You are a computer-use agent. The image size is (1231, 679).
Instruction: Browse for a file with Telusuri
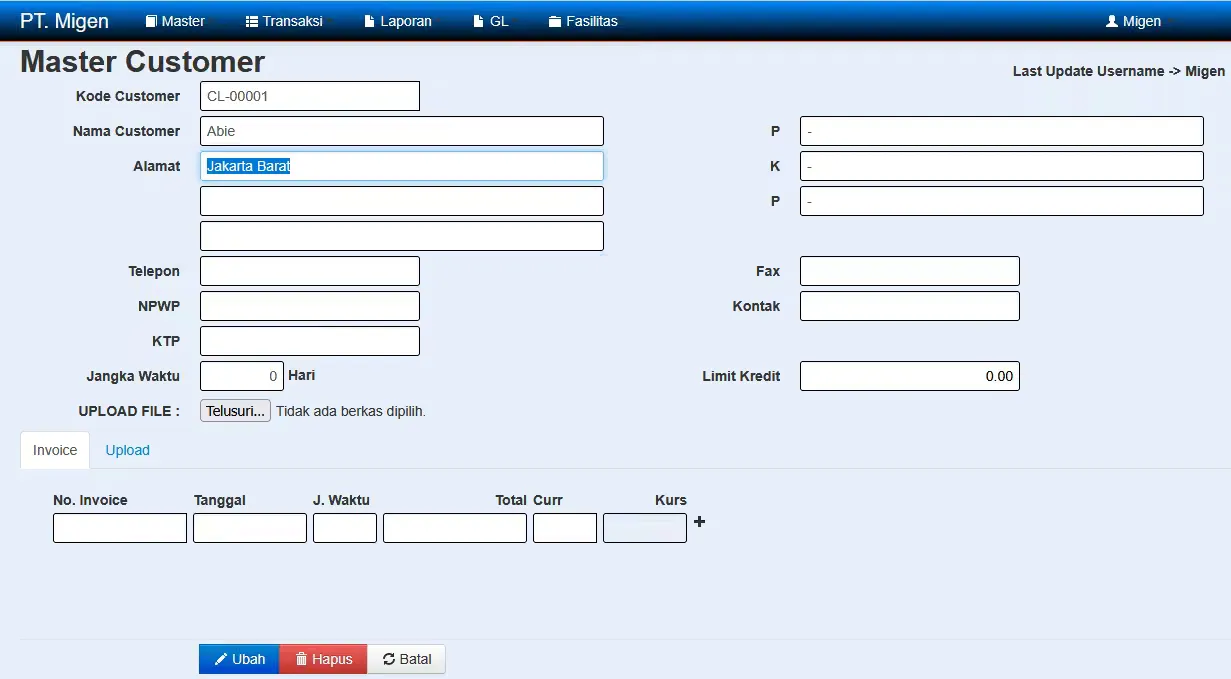click(x=235, y=411)
